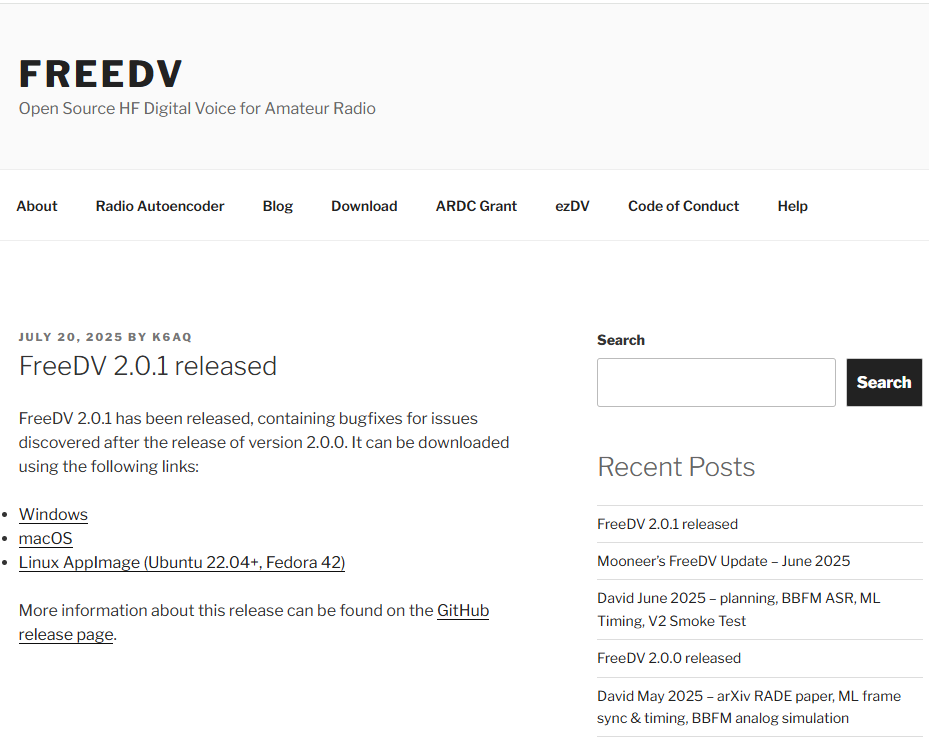Focus the sidebar search input field

(x=716, y=382)
